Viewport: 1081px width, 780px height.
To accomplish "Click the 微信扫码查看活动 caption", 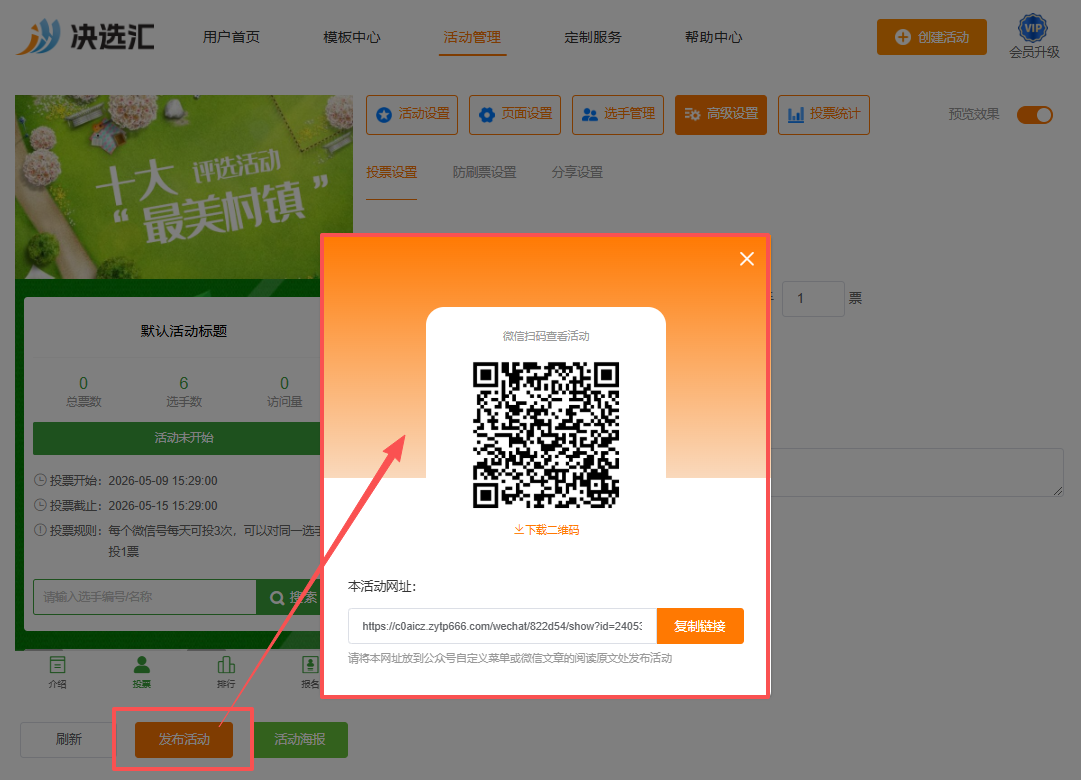I will (x=546, y=336).
